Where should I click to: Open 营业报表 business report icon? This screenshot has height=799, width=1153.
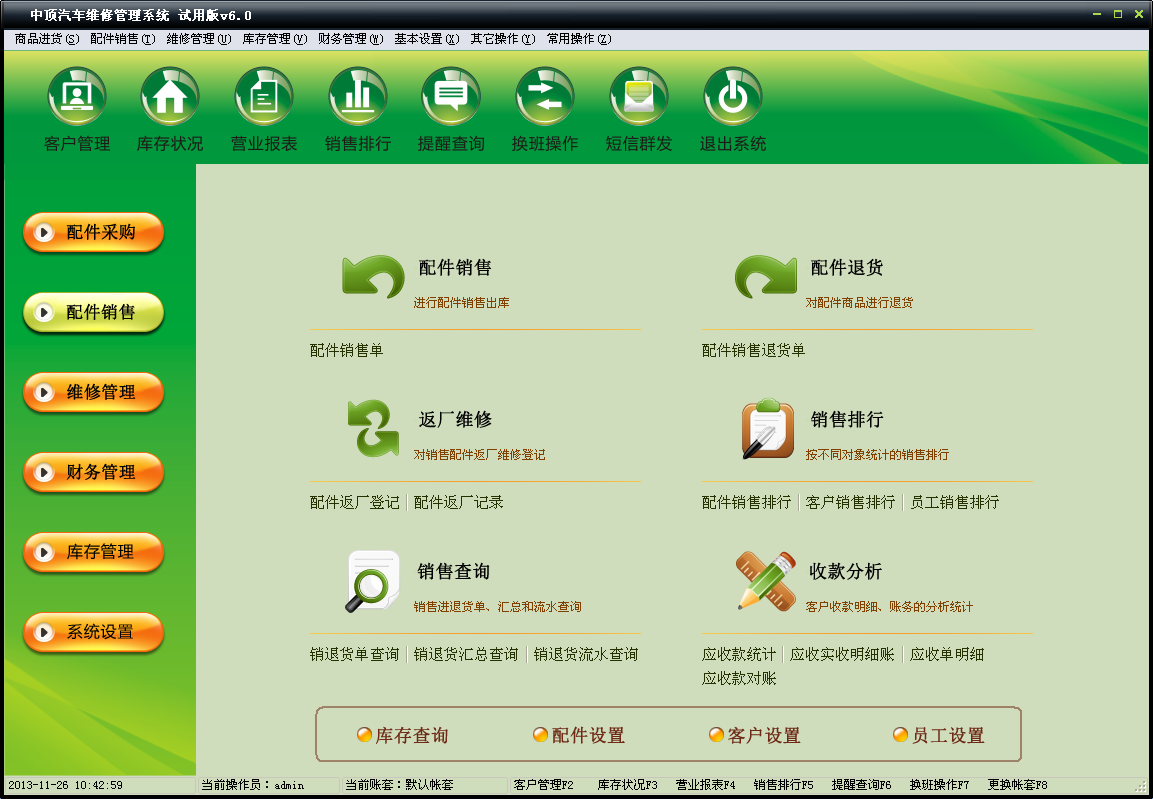[x=264, y=96]
